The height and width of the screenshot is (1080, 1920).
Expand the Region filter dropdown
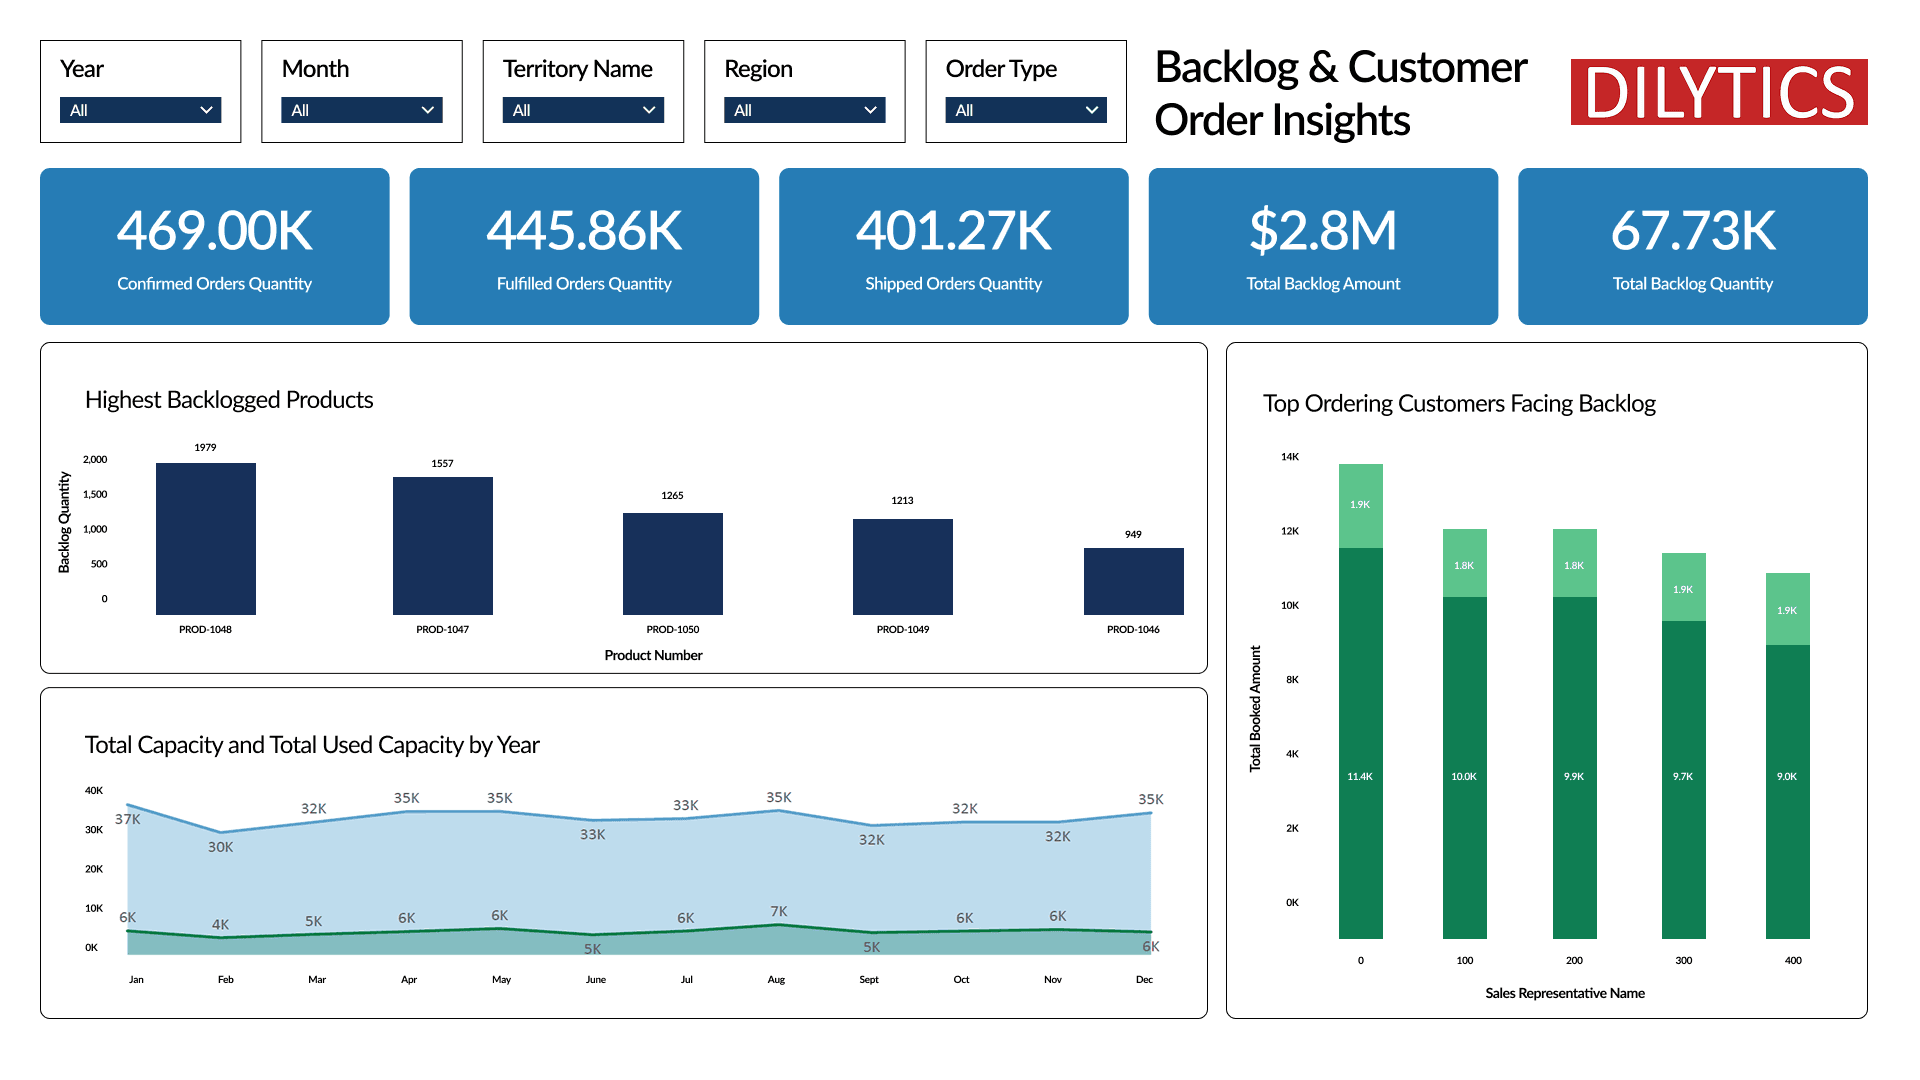coord(804,110)
